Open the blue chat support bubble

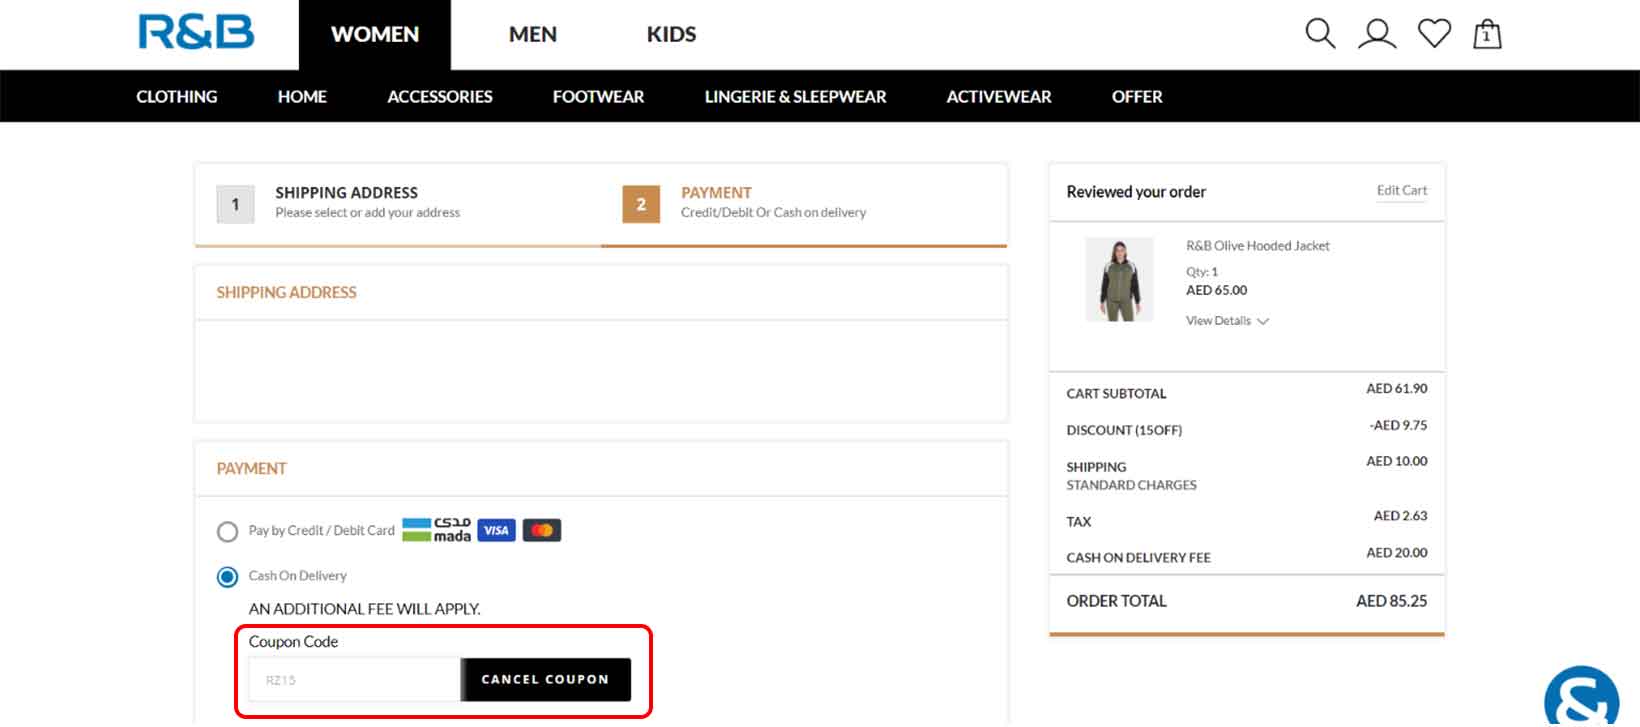[1582, 698]
